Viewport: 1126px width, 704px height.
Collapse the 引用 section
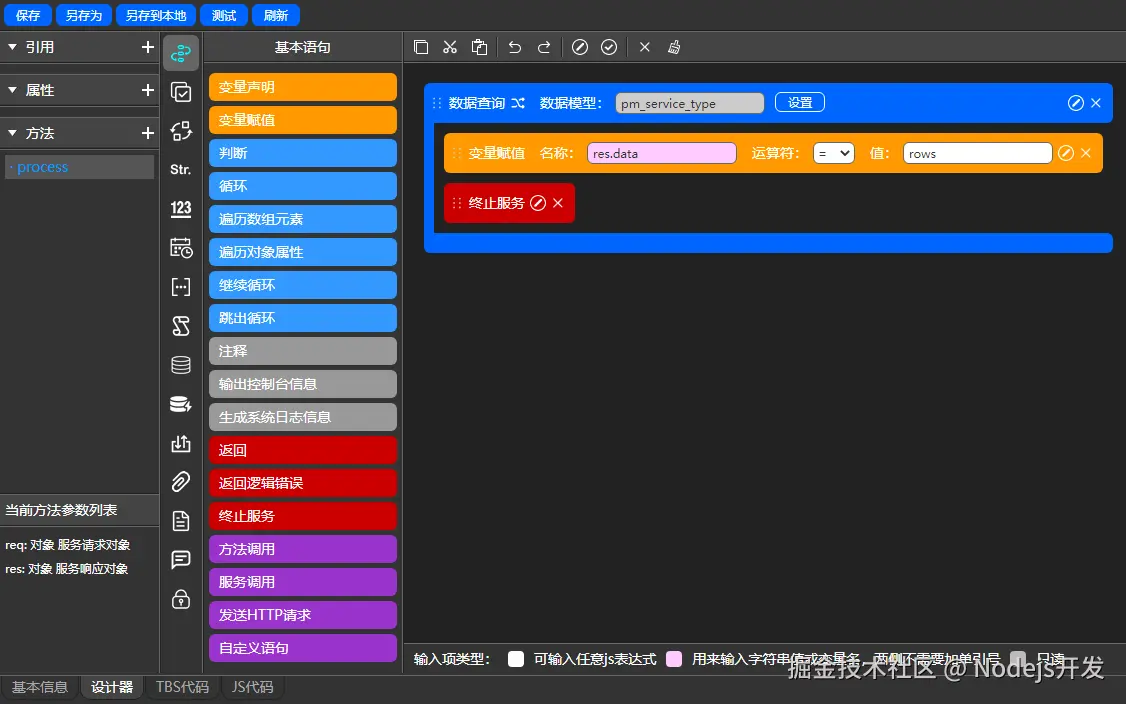tap(12, 47)
